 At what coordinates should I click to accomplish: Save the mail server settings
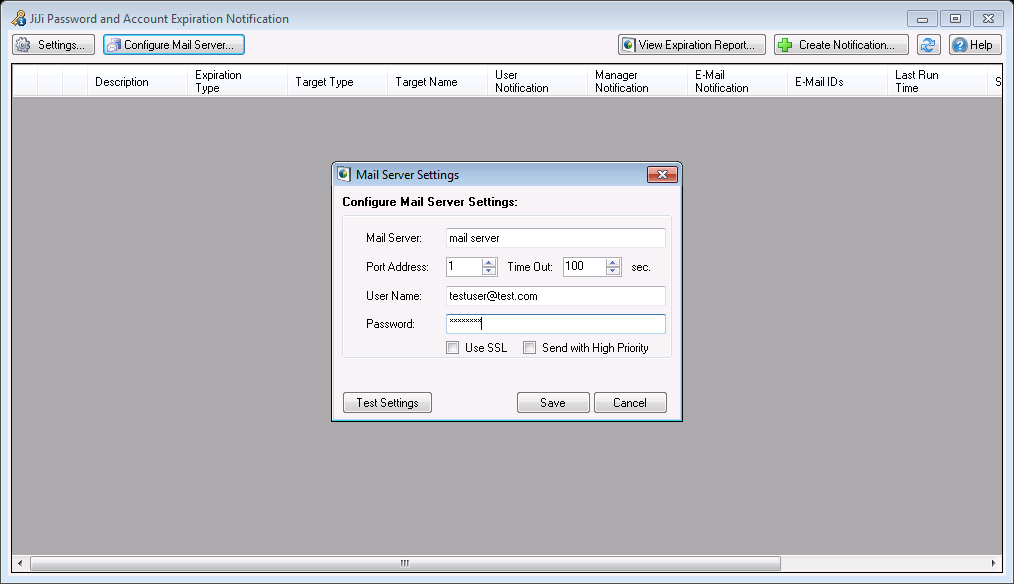(x=553, y=403)
